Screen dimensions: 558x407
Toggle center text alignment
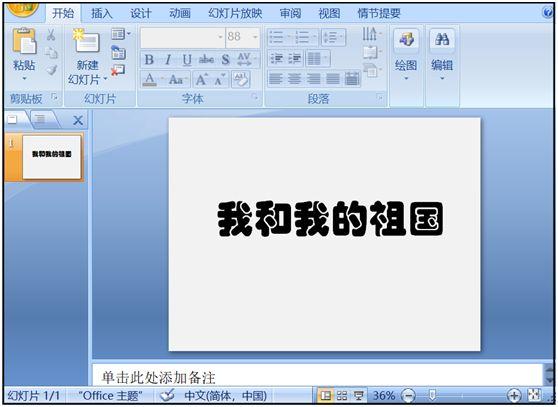coord(294,79)
